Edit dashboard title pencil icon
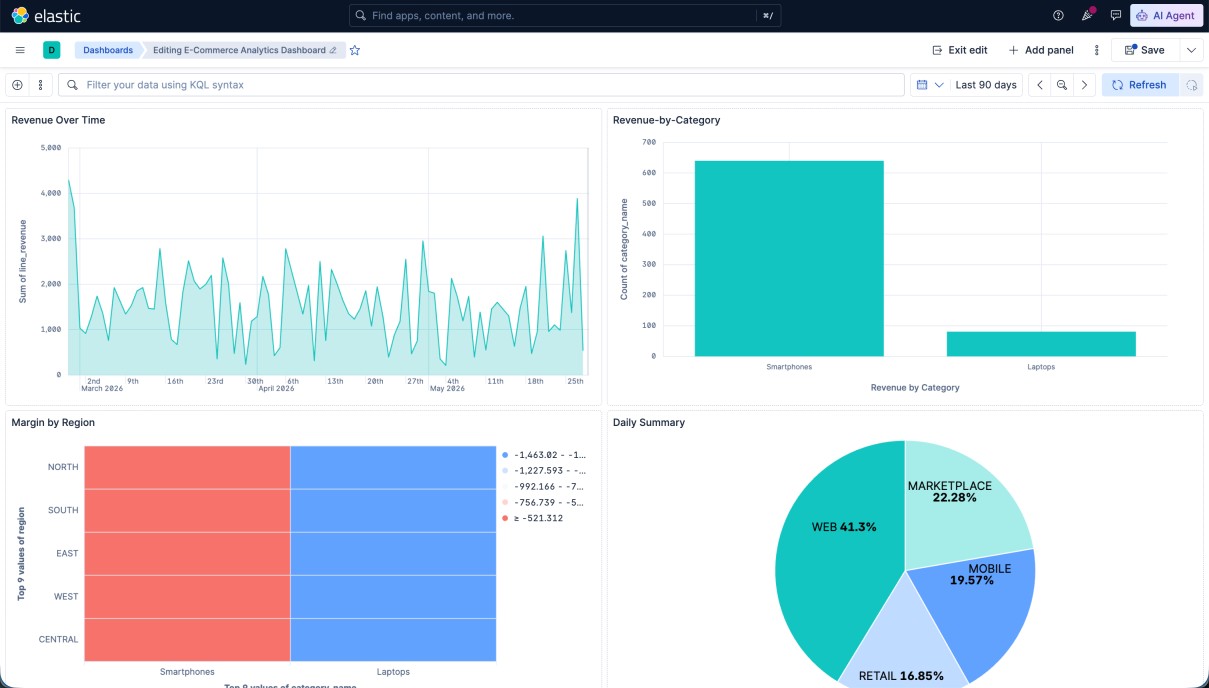Viewport: 1209px width, 688px height. coord(334,50)
